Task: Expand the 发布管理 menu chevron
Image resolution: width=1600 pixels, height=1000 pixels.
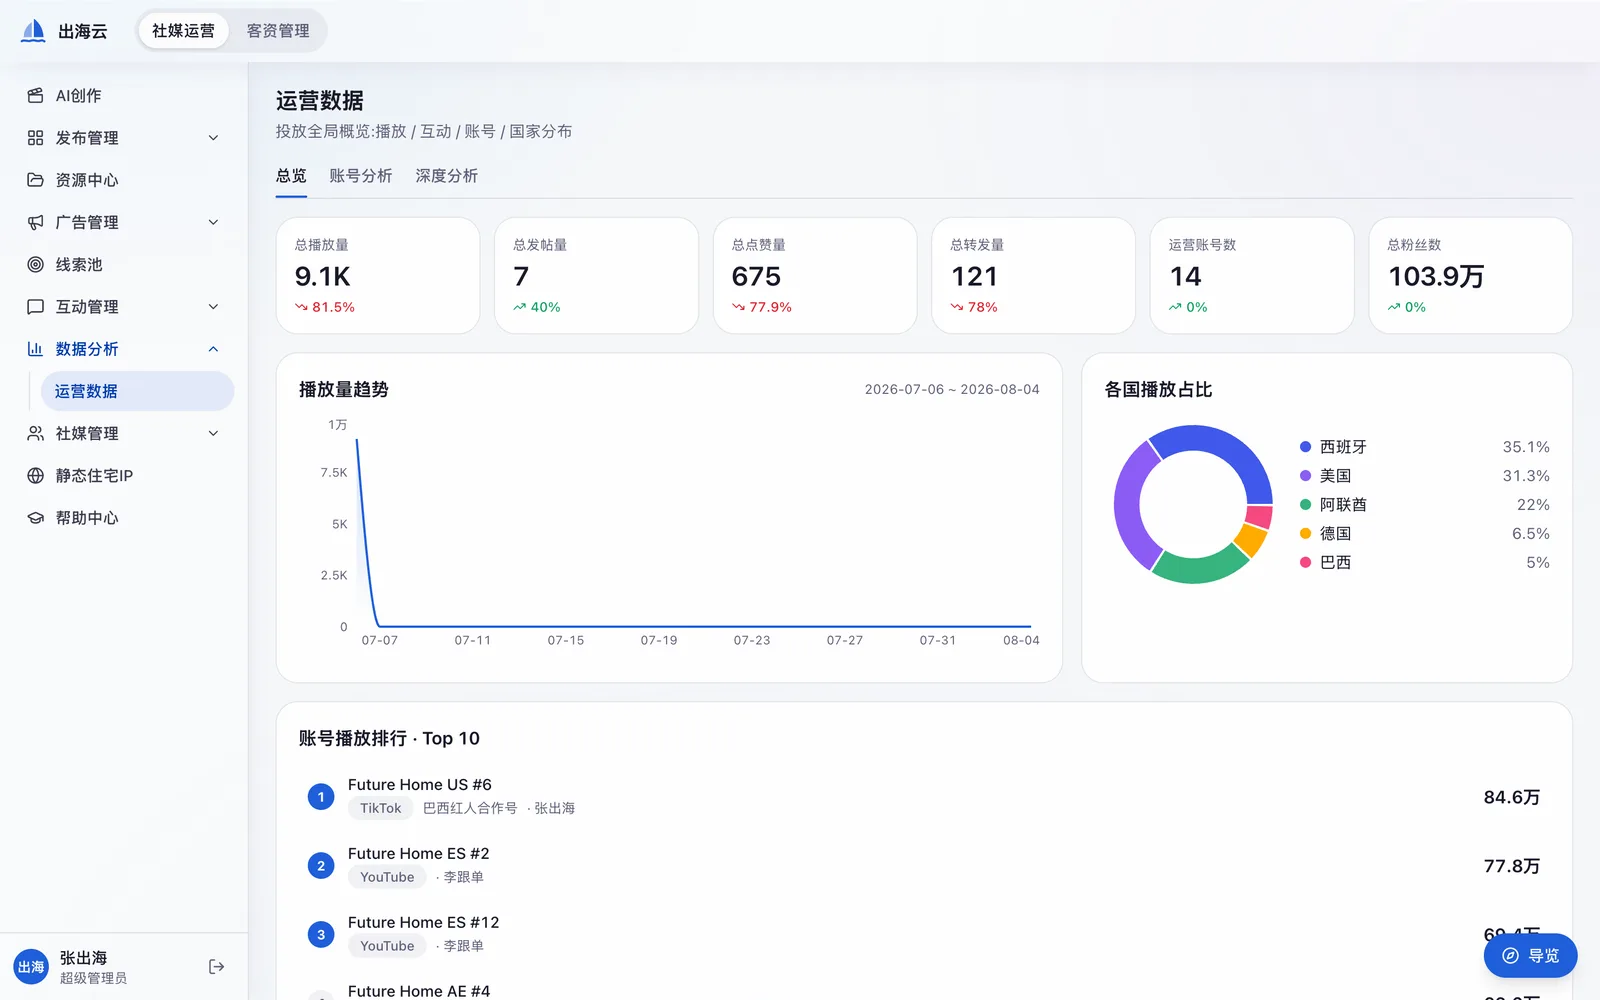Action: pos(213,138)
